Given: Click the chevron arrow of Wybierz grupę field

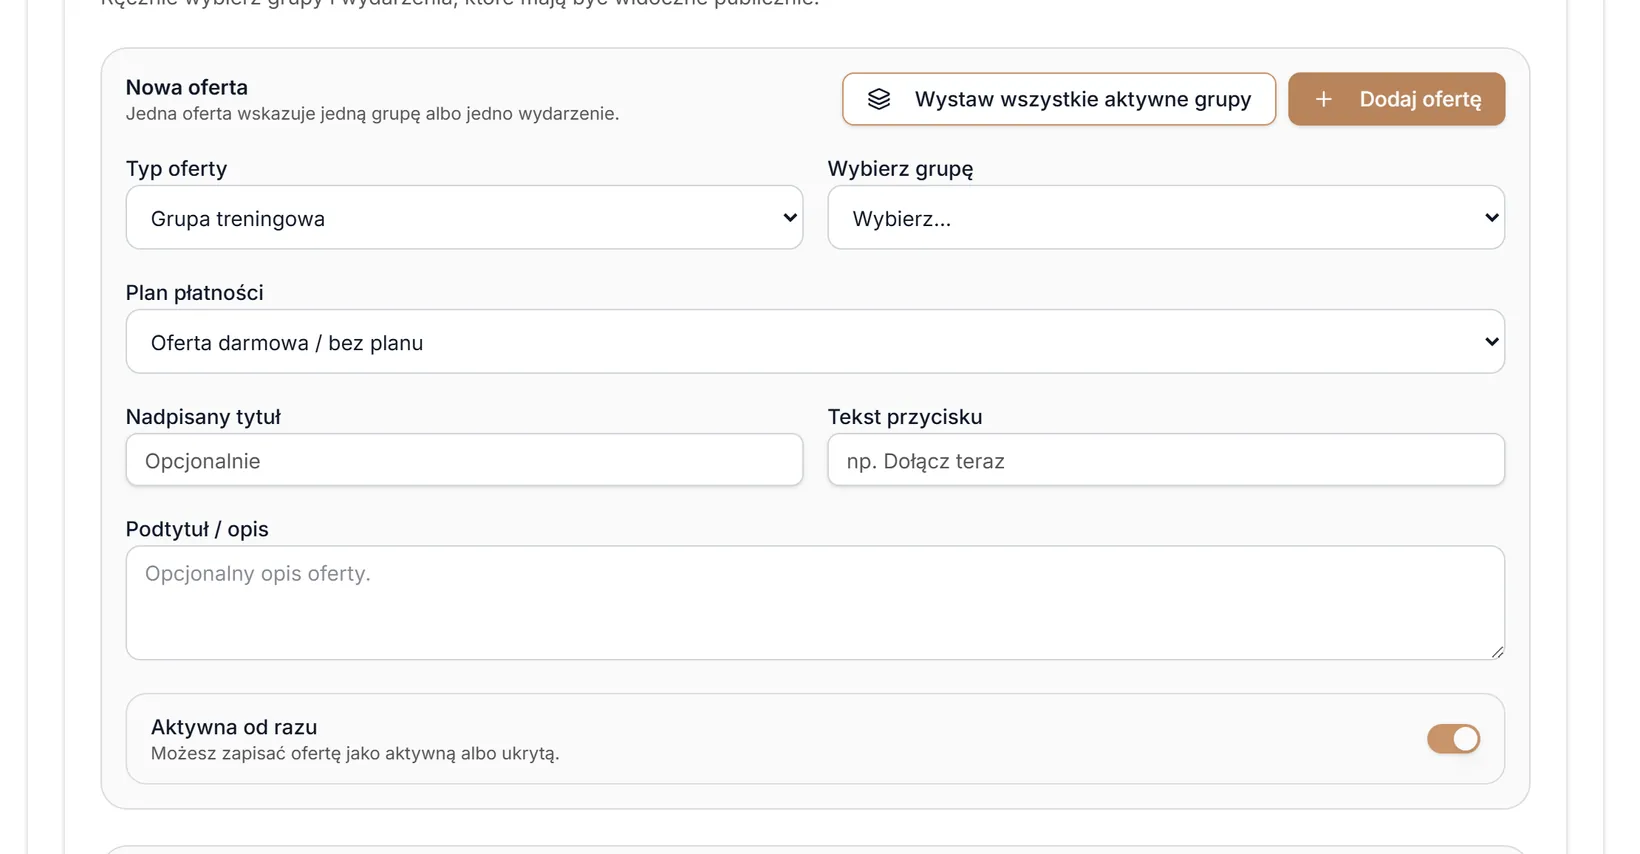Looking at the screenshot, I should (x=1491, y=217).
